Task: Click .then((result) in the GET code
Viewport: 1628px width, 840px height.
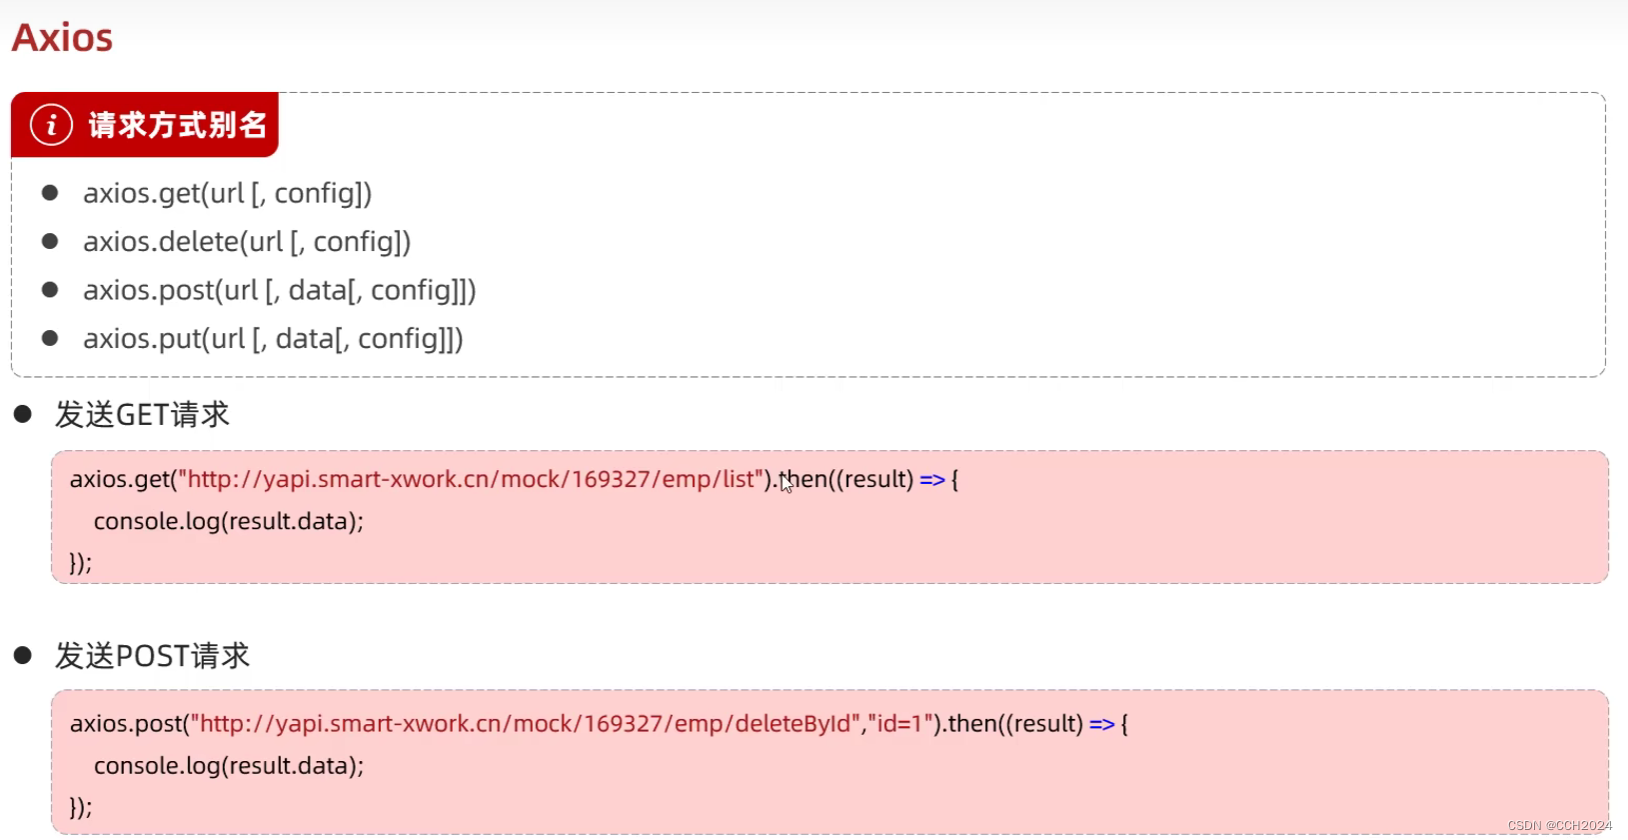Action: (843, 479)
